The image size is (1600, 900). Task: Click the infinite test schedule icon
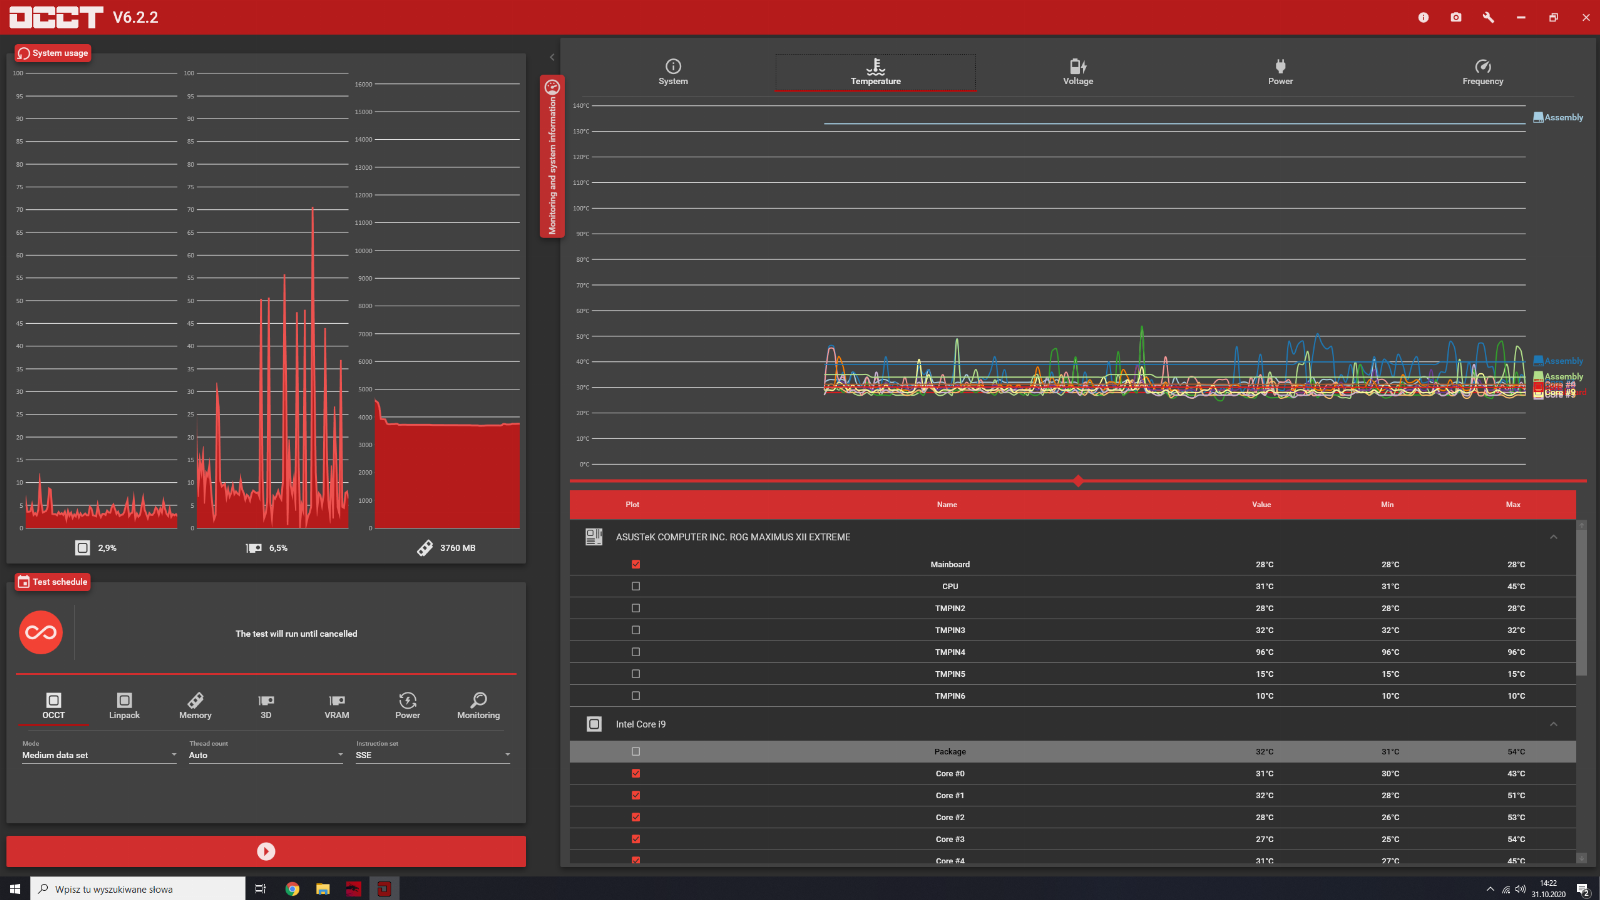point(41,632)
